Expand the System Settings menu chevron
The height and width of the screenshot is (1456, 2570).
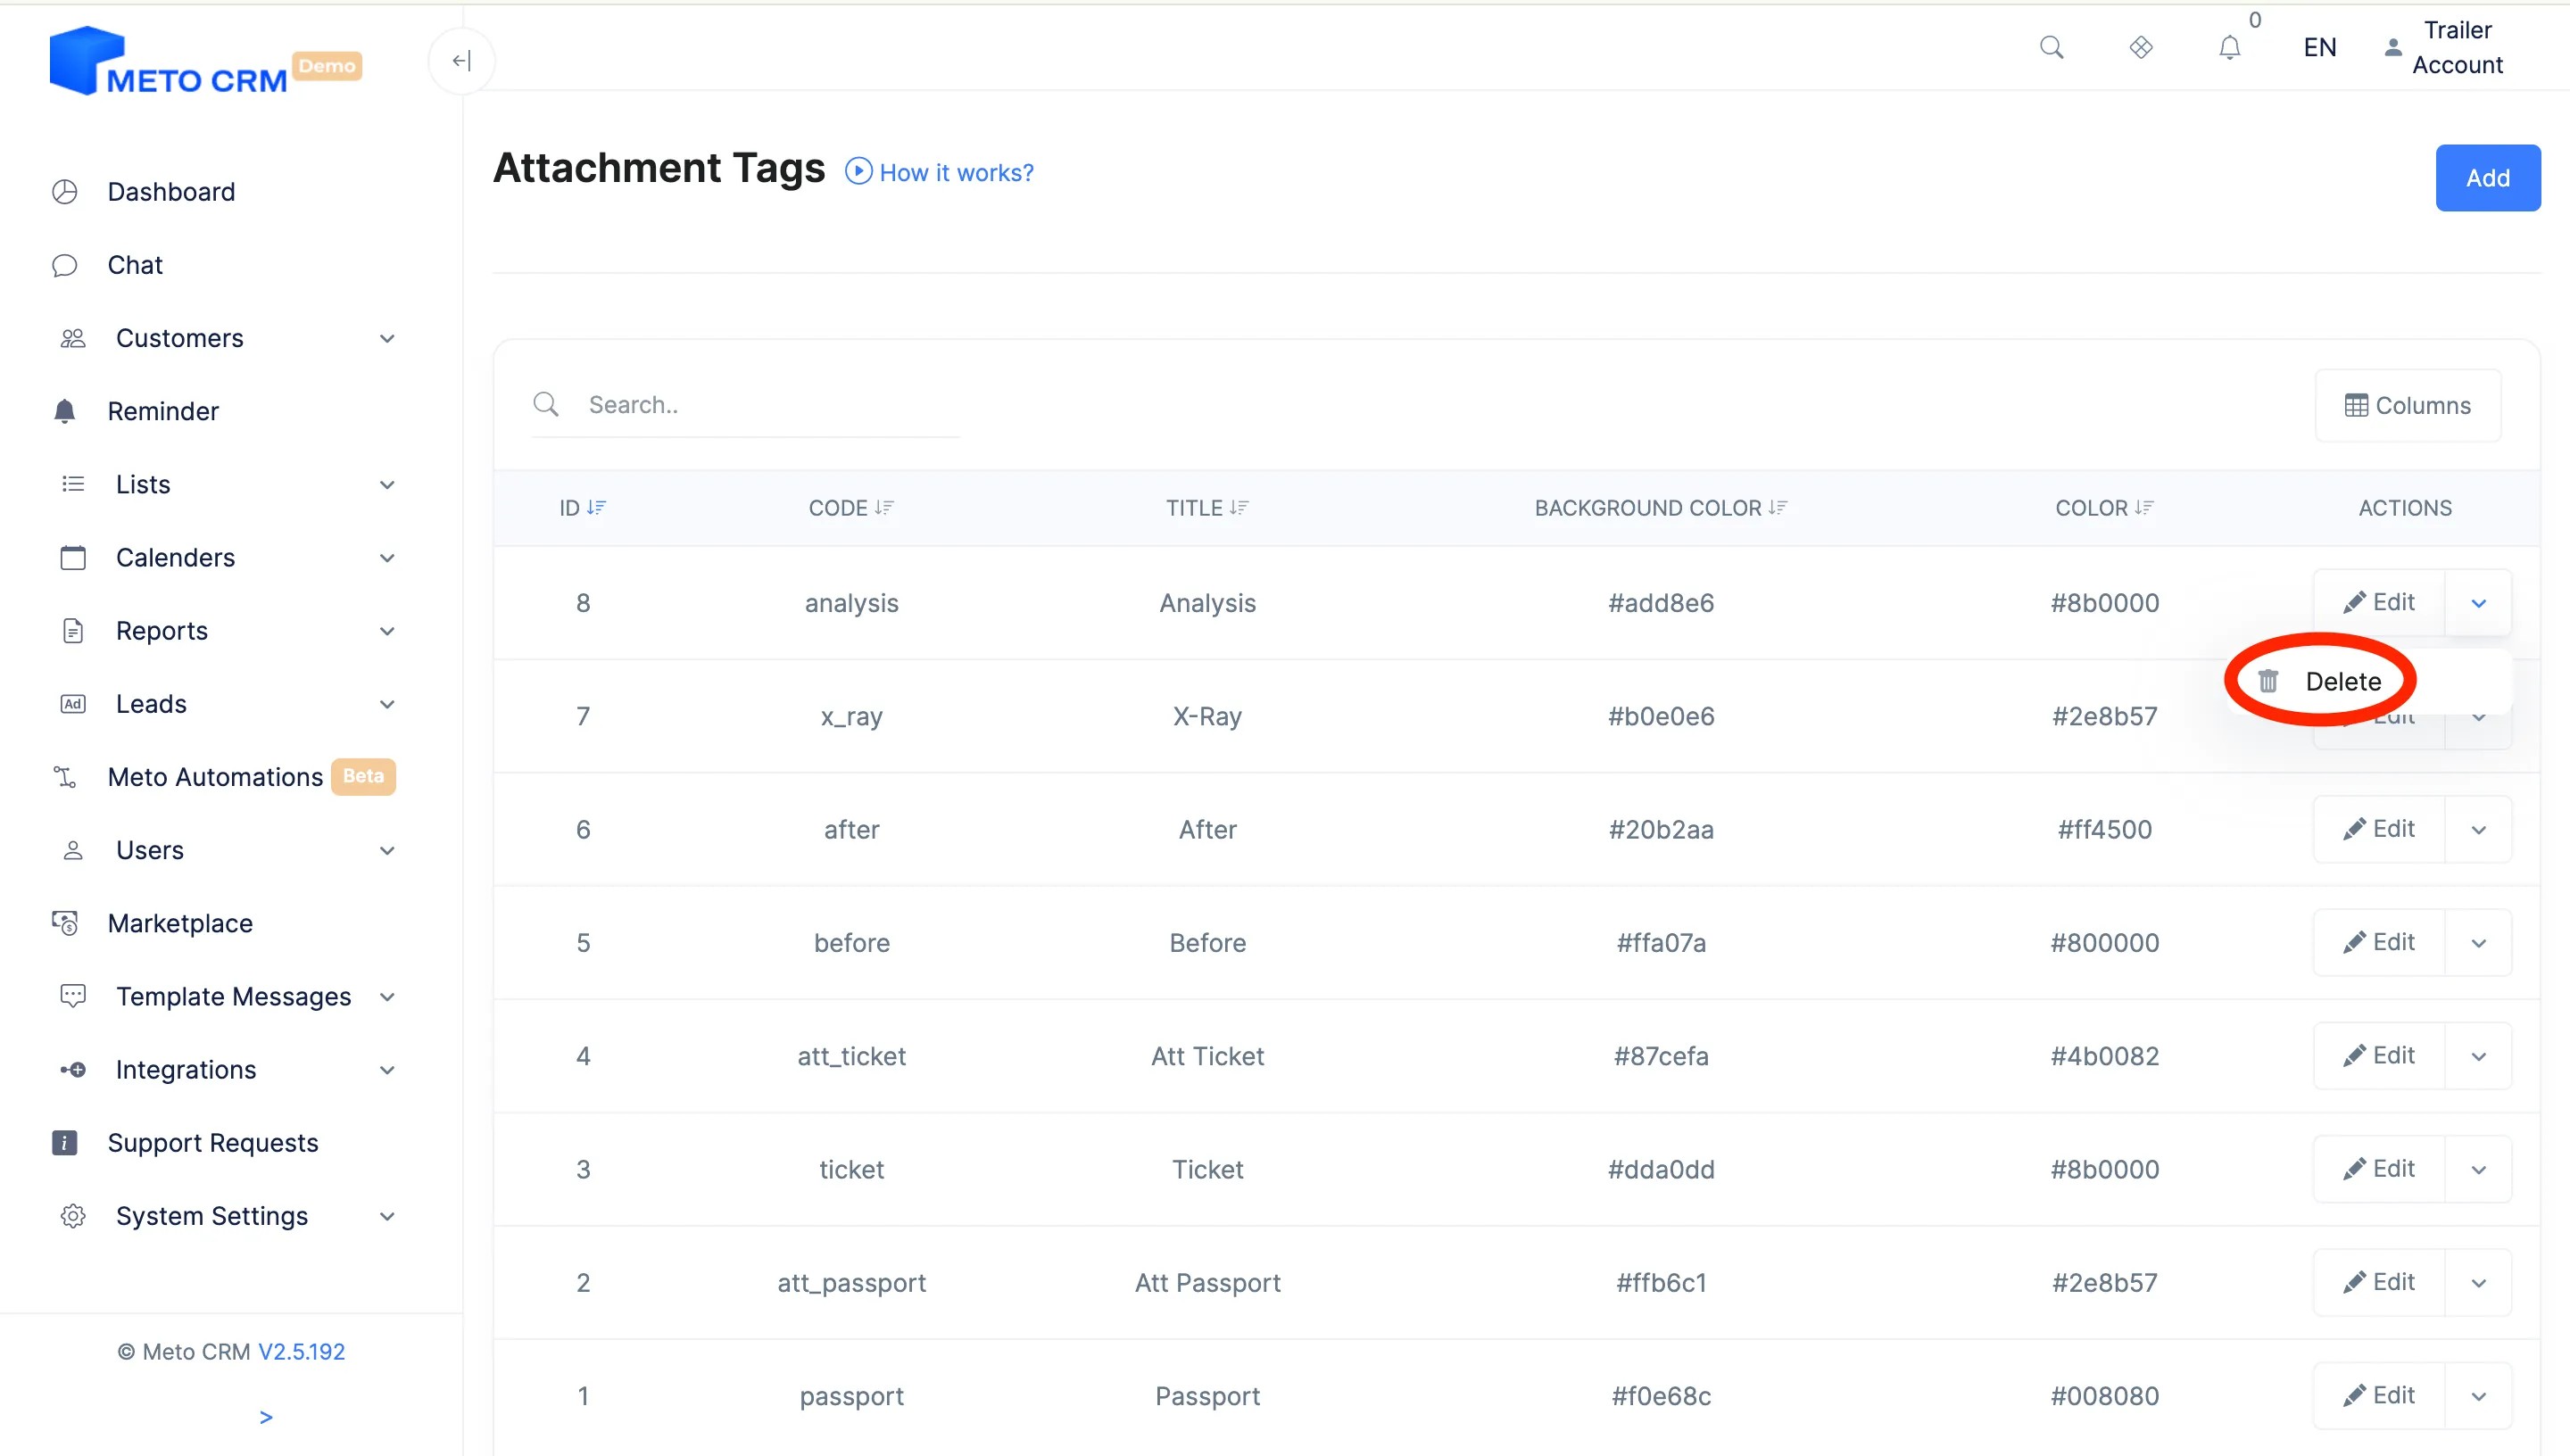(387, 1215)
